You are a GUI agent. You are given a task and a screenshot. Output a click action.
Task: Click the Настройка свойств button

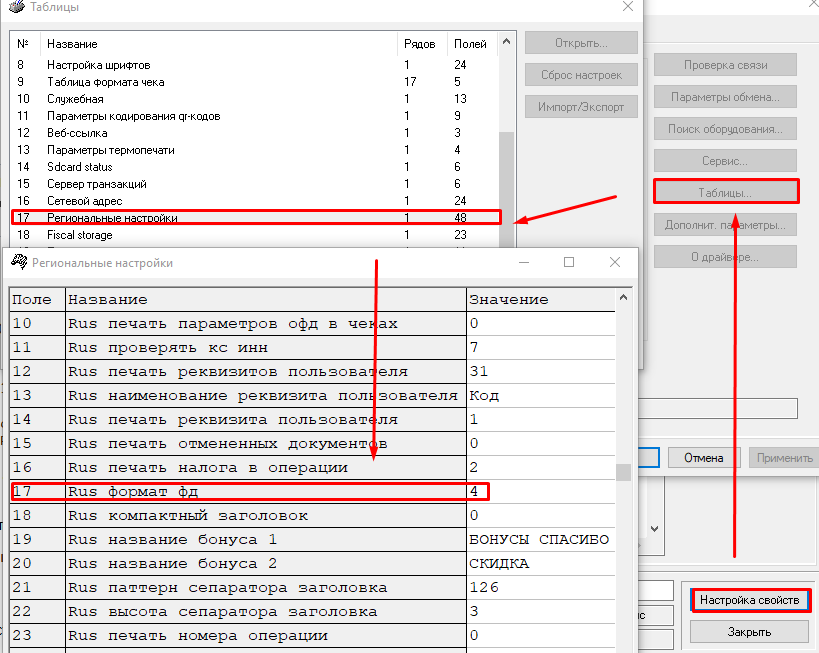coord(749,600)
